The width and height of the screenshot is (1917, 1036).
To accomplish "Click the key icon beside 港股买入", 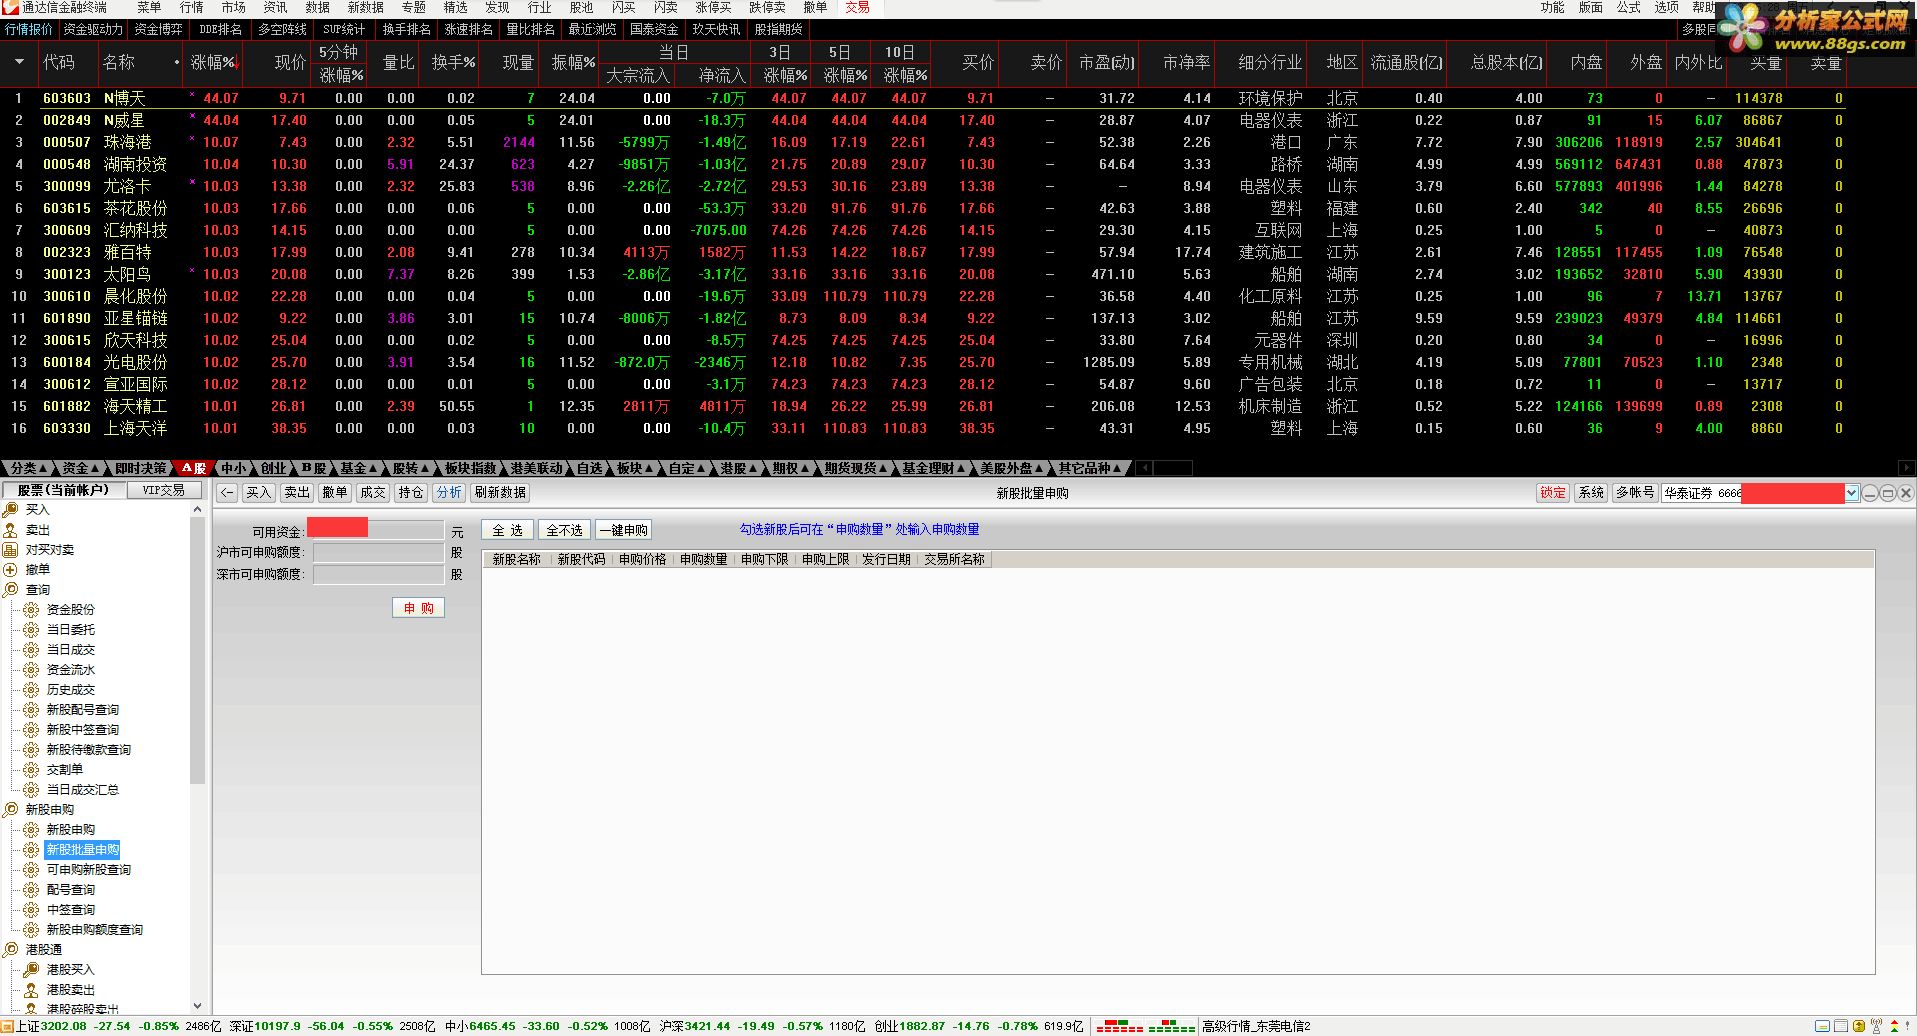I will (x=32, y=970).
